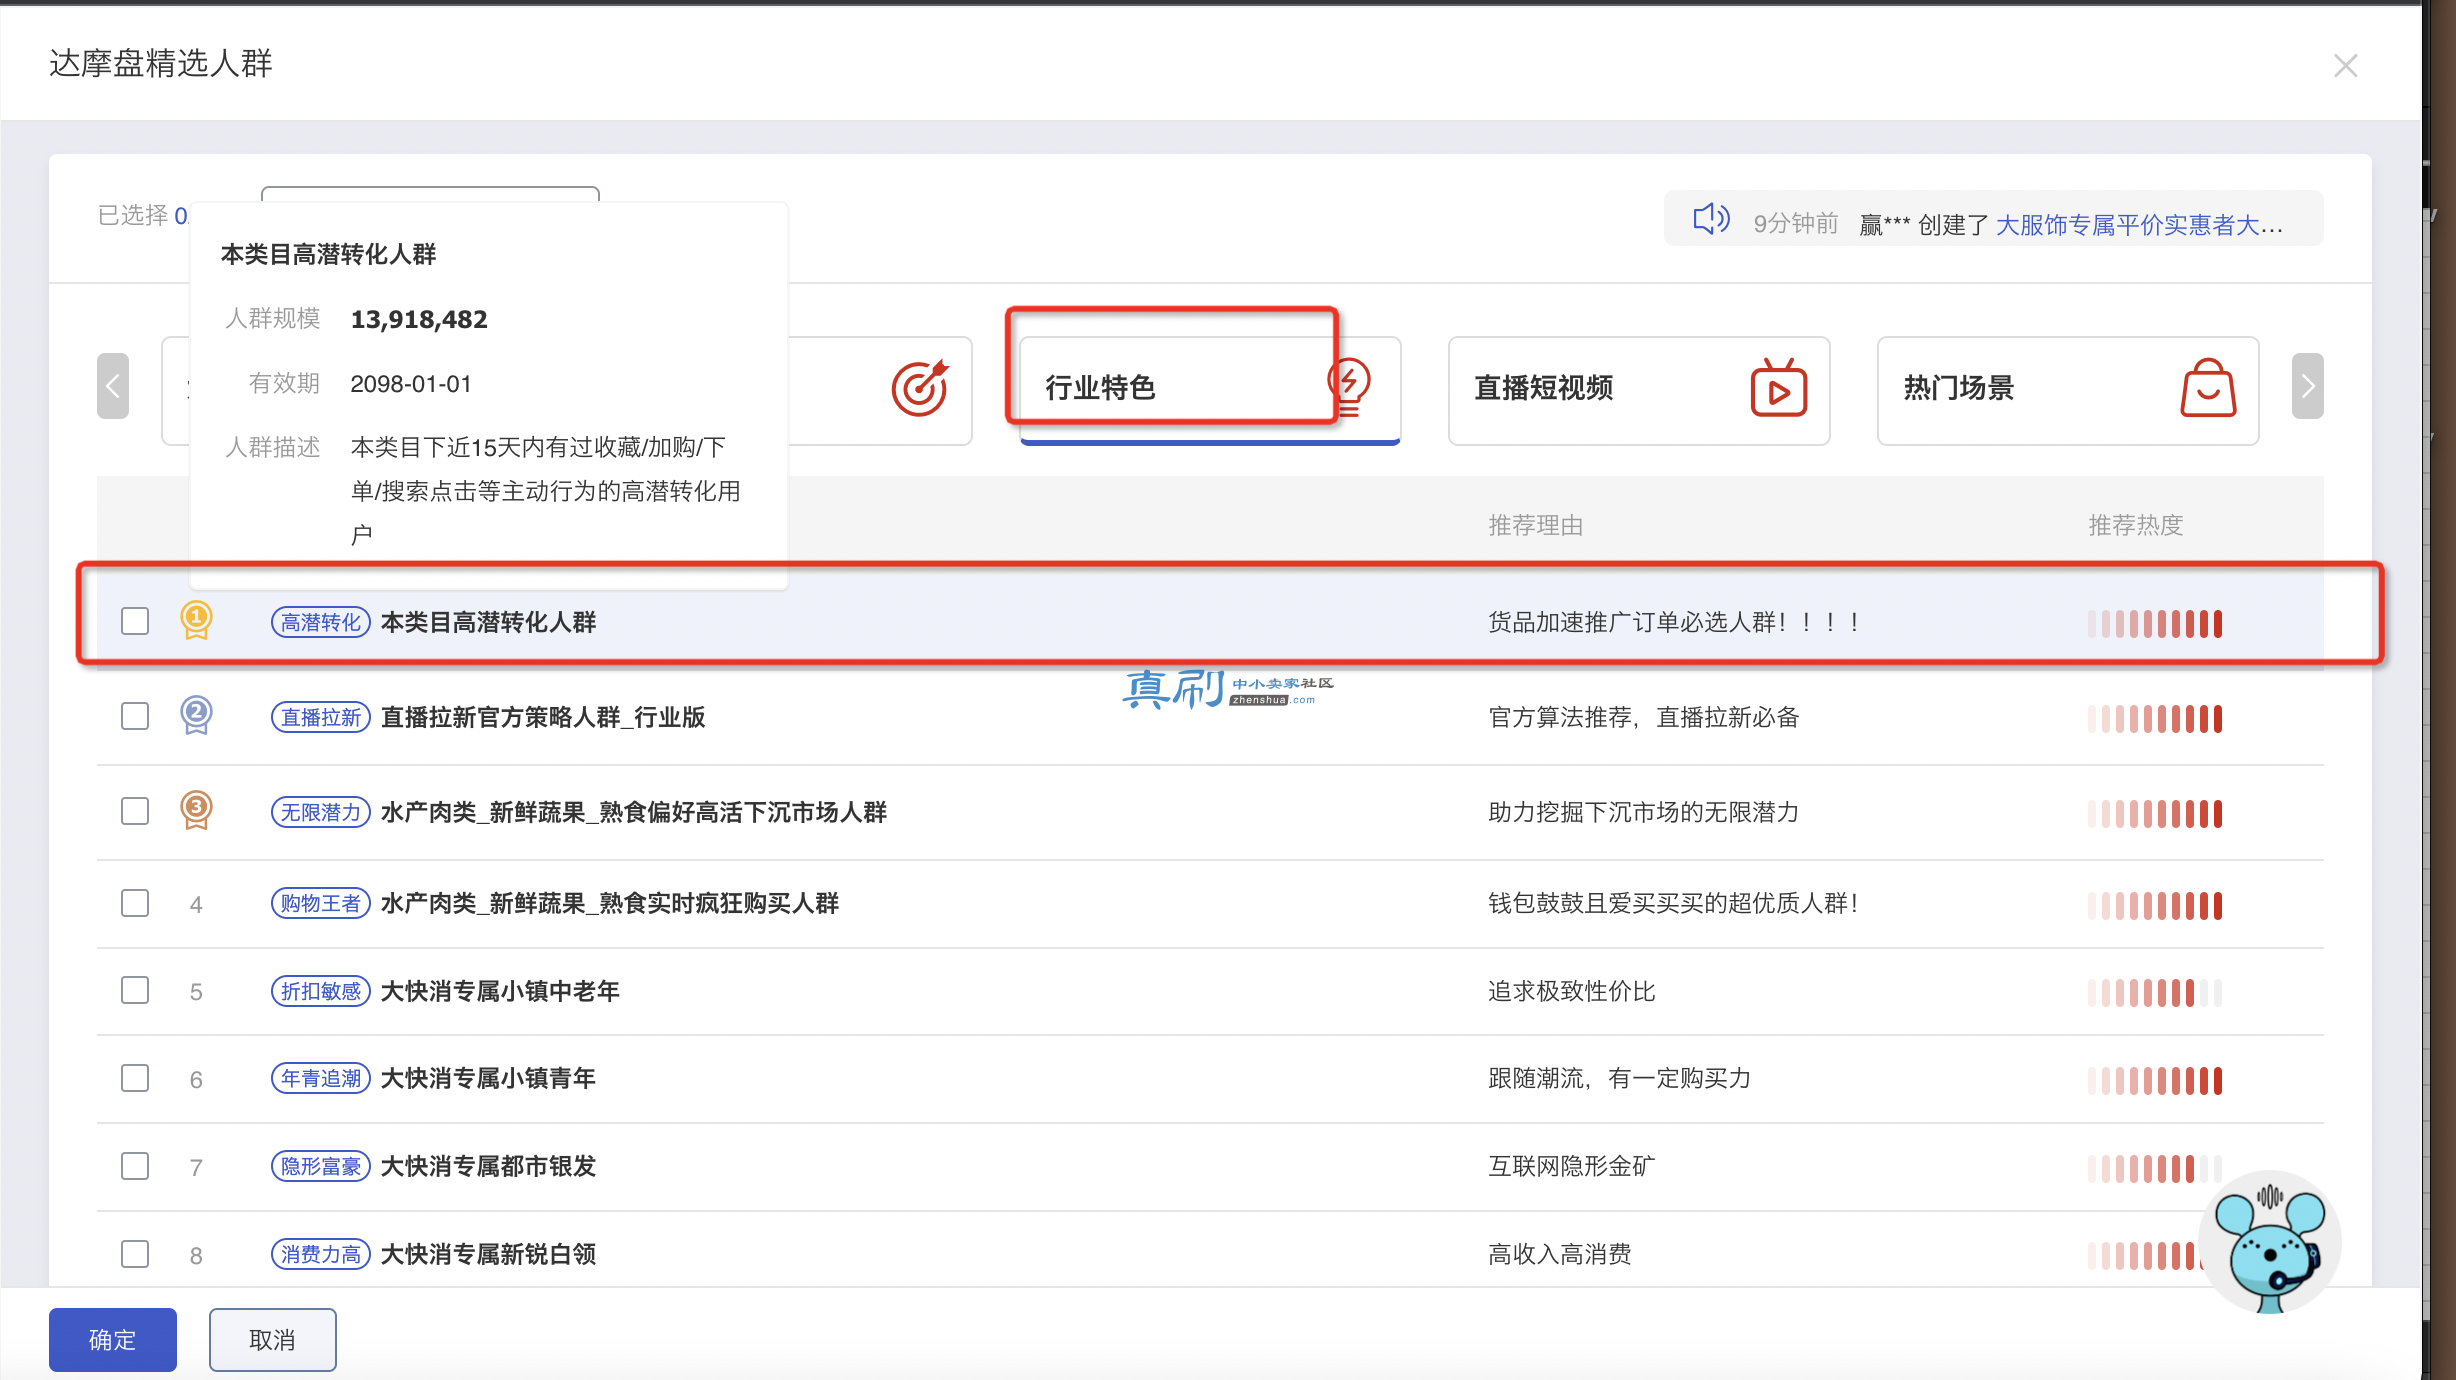The width and height of the screenshot is (2456, 1380).
Task: Click the heat bar for 大快消专属小镇青年
Action: click(x=2154, y=1080)
